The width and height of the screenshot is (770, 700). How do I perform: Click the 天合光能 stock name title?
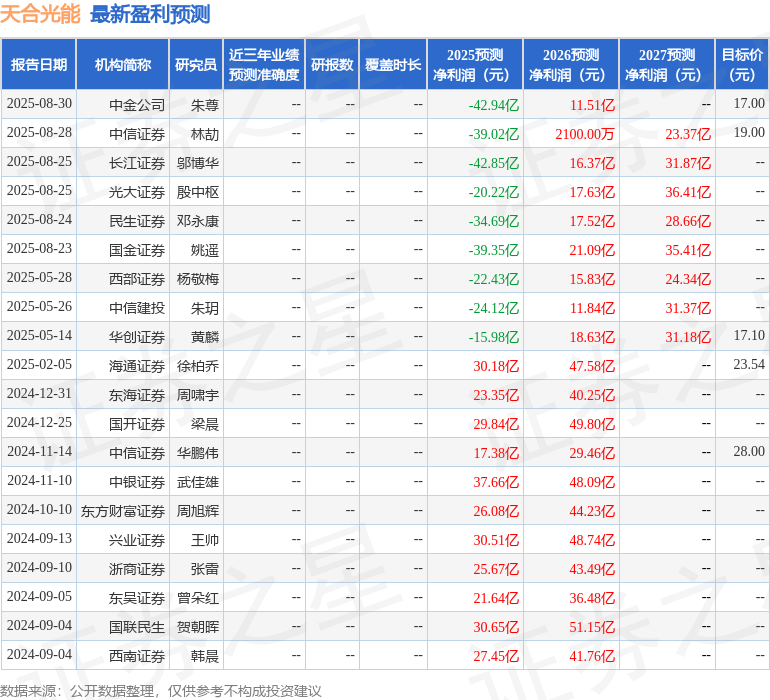coord(41,14)
